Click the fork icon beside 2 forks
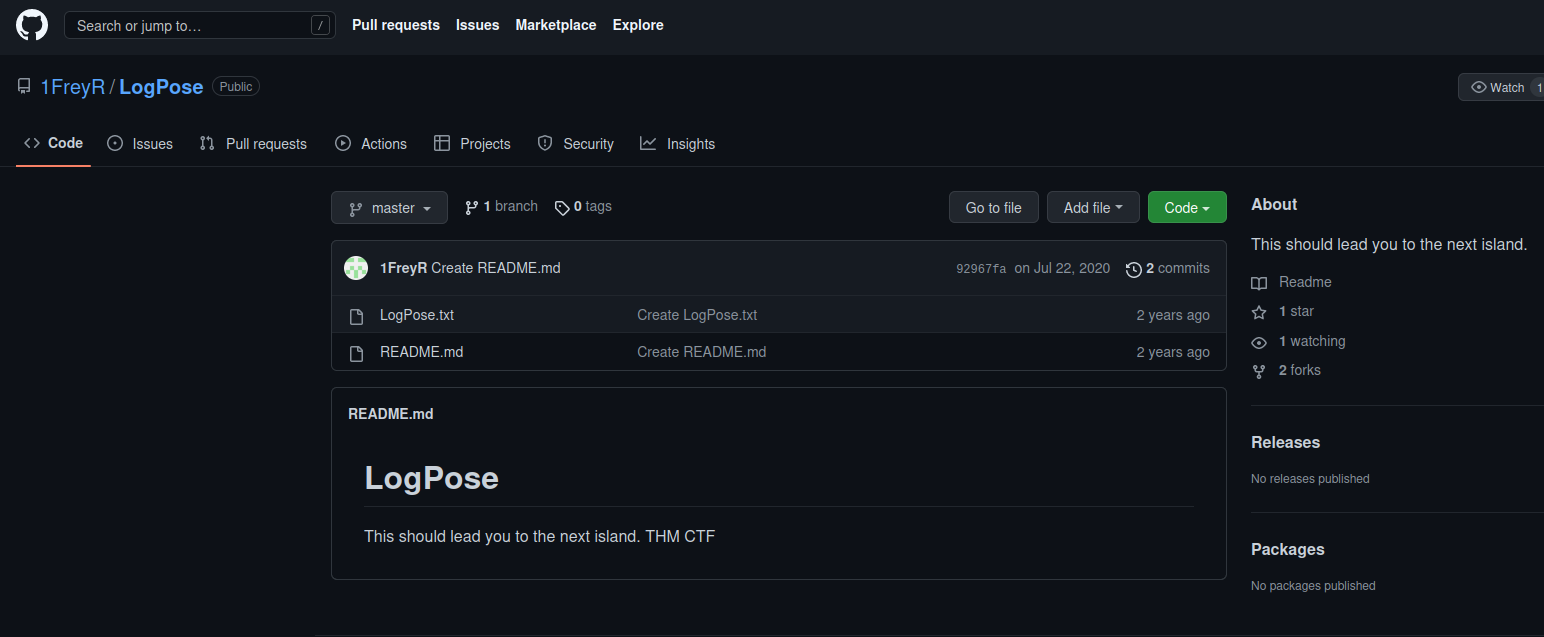Viewport: 1544px width, 637px height. tap(1259, 371)
